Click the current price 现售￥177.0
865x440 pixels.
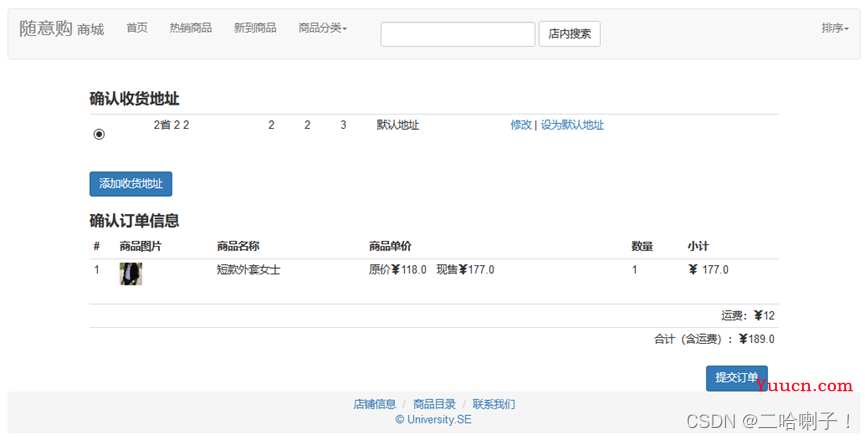[x=465, y=270]
